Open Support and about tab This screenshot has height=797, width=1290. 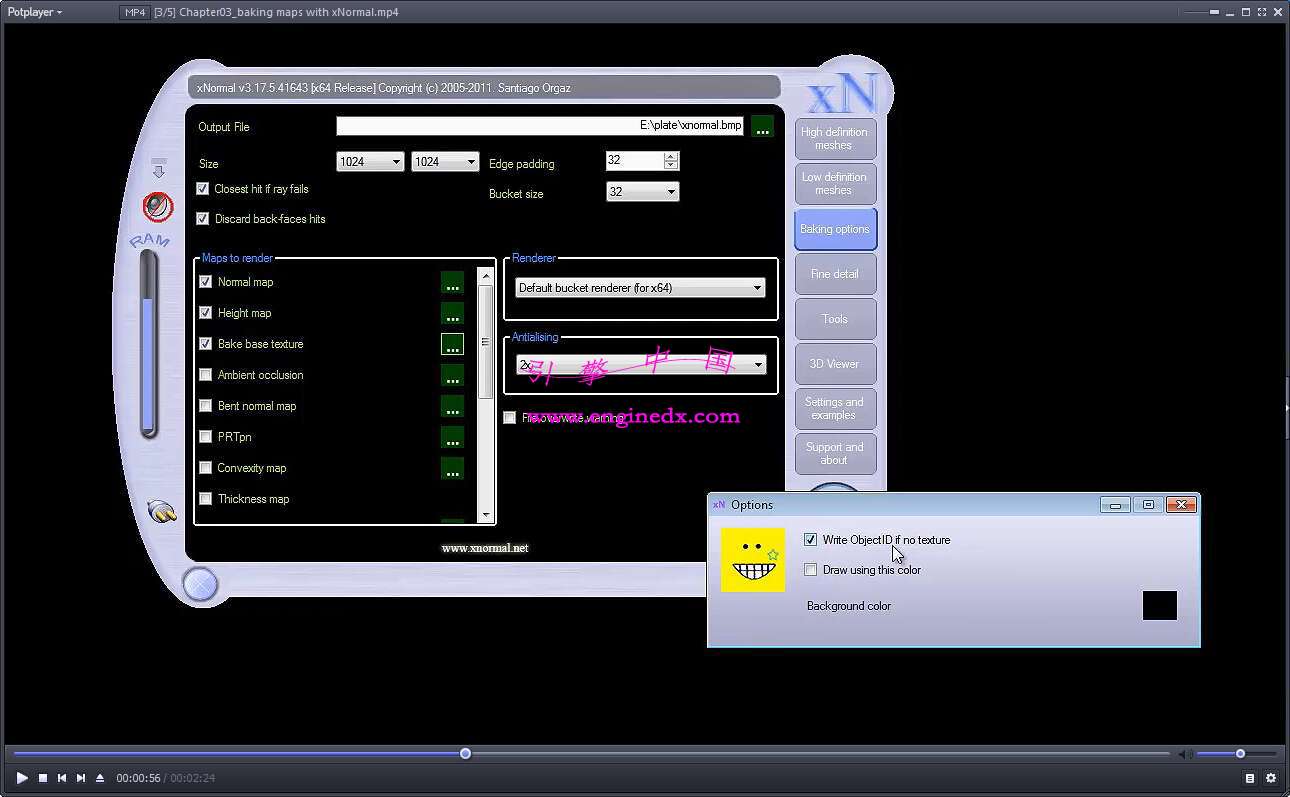point(835,454)
